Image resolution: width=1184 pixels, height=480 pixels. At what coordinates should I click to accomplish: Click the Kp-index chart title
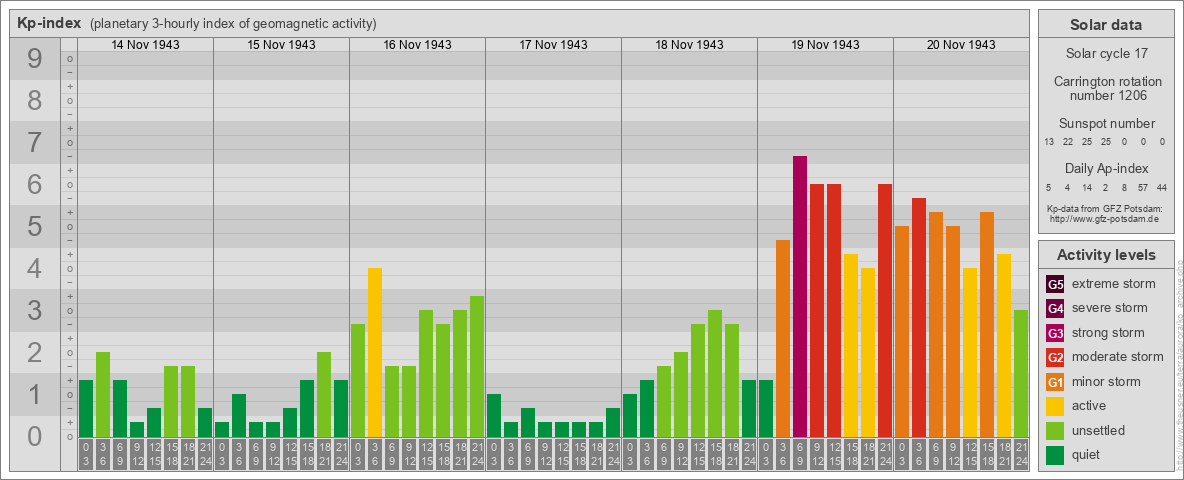point(49,23)
